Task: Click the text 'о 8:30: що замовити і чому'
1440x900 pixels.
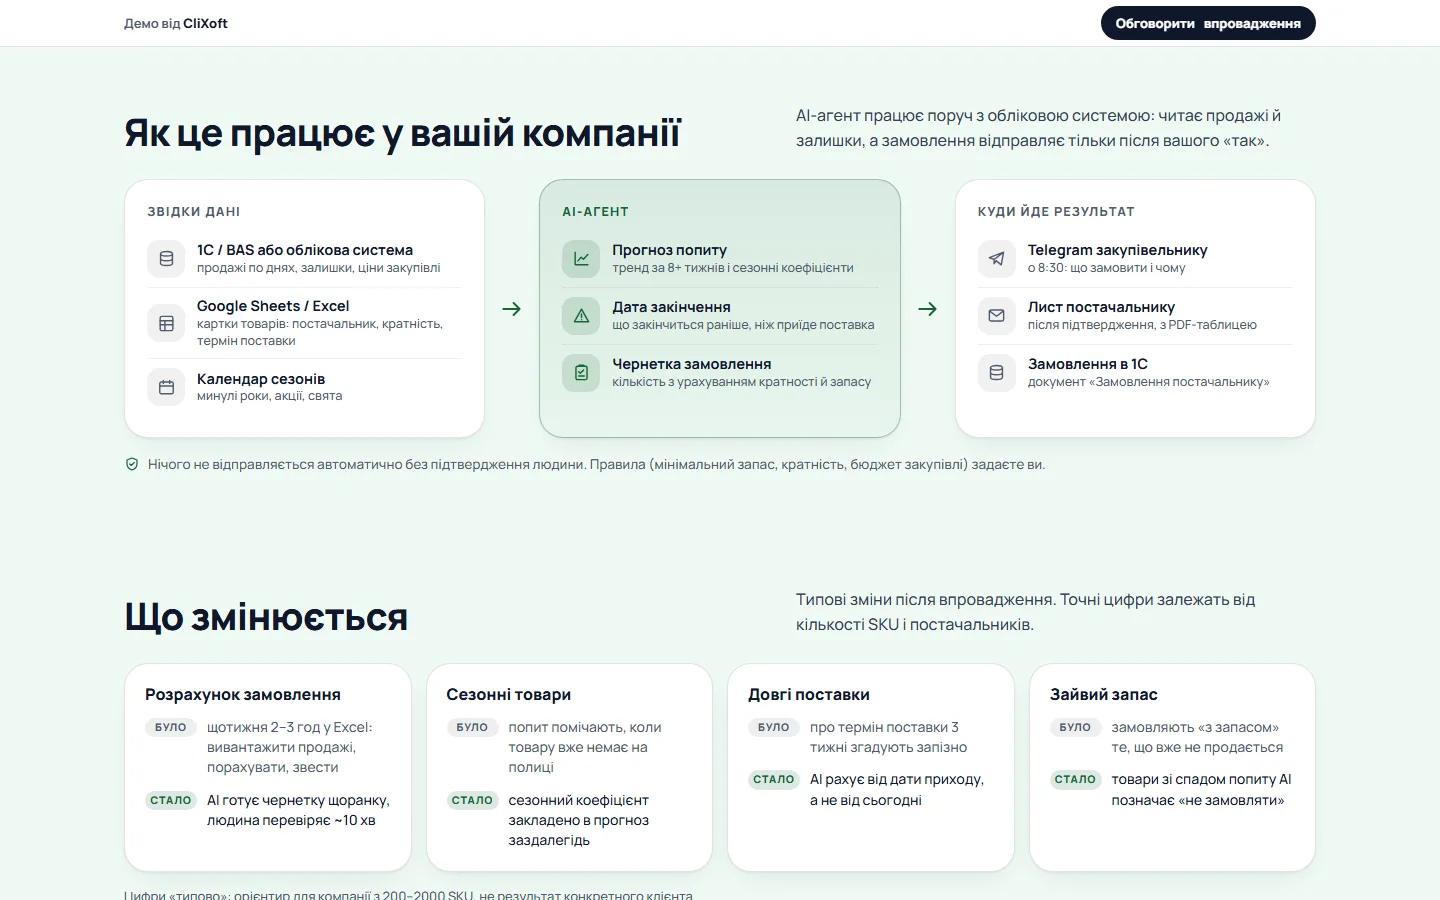Action: click(1106, 268)
